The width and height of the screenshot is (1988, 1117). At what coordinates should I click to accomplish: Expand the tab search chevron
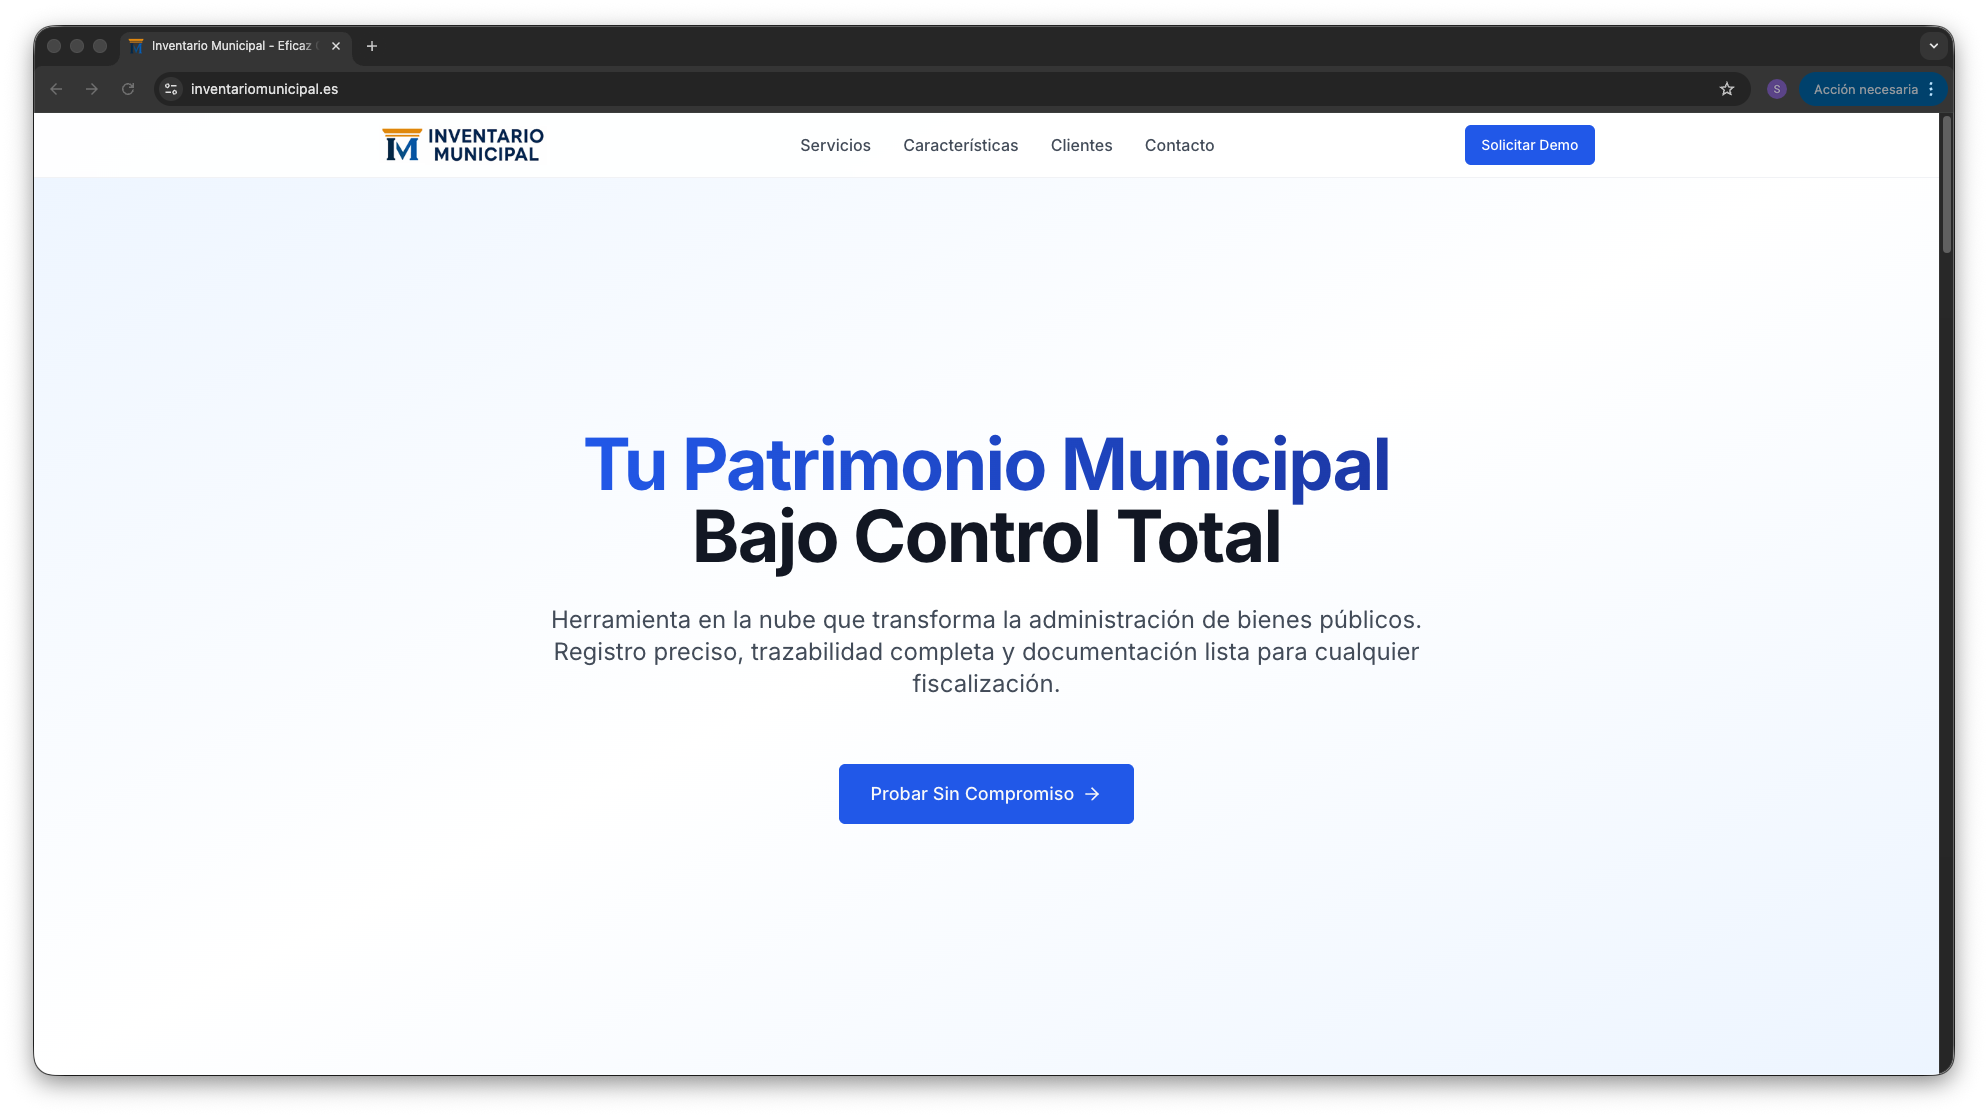pyautogui.click(x=1933, y=46)
